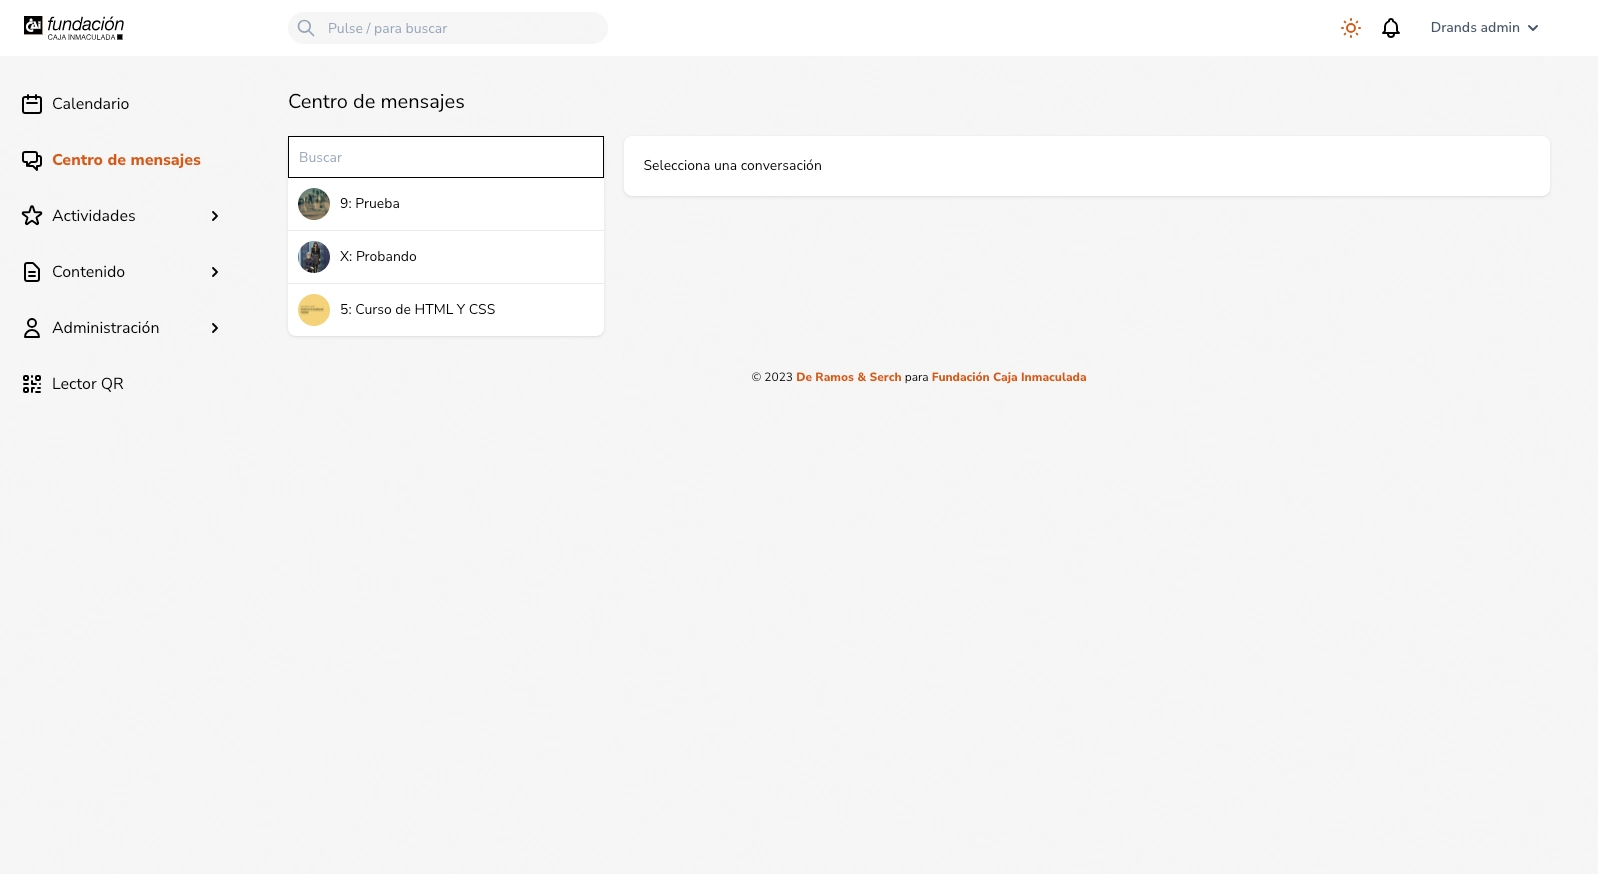Viewport: 1598px width, 874px height.
Task: Click the Fundación Caja Inmaculada logo
Action: [x=74, y=28]
